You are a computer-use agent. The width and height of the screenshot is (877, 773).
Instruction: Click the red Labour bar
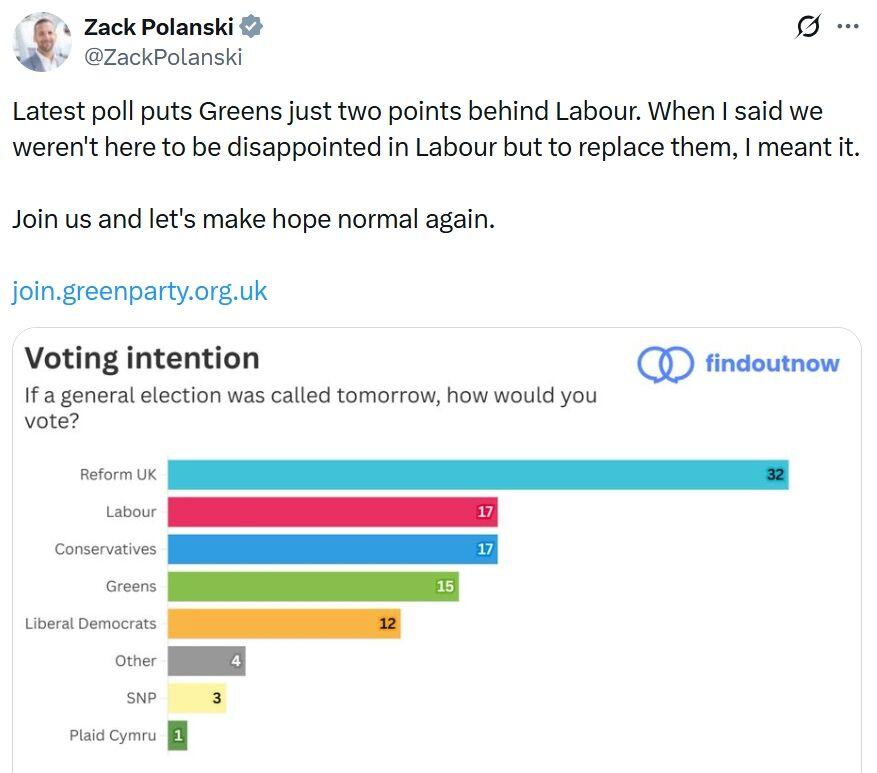332,512
